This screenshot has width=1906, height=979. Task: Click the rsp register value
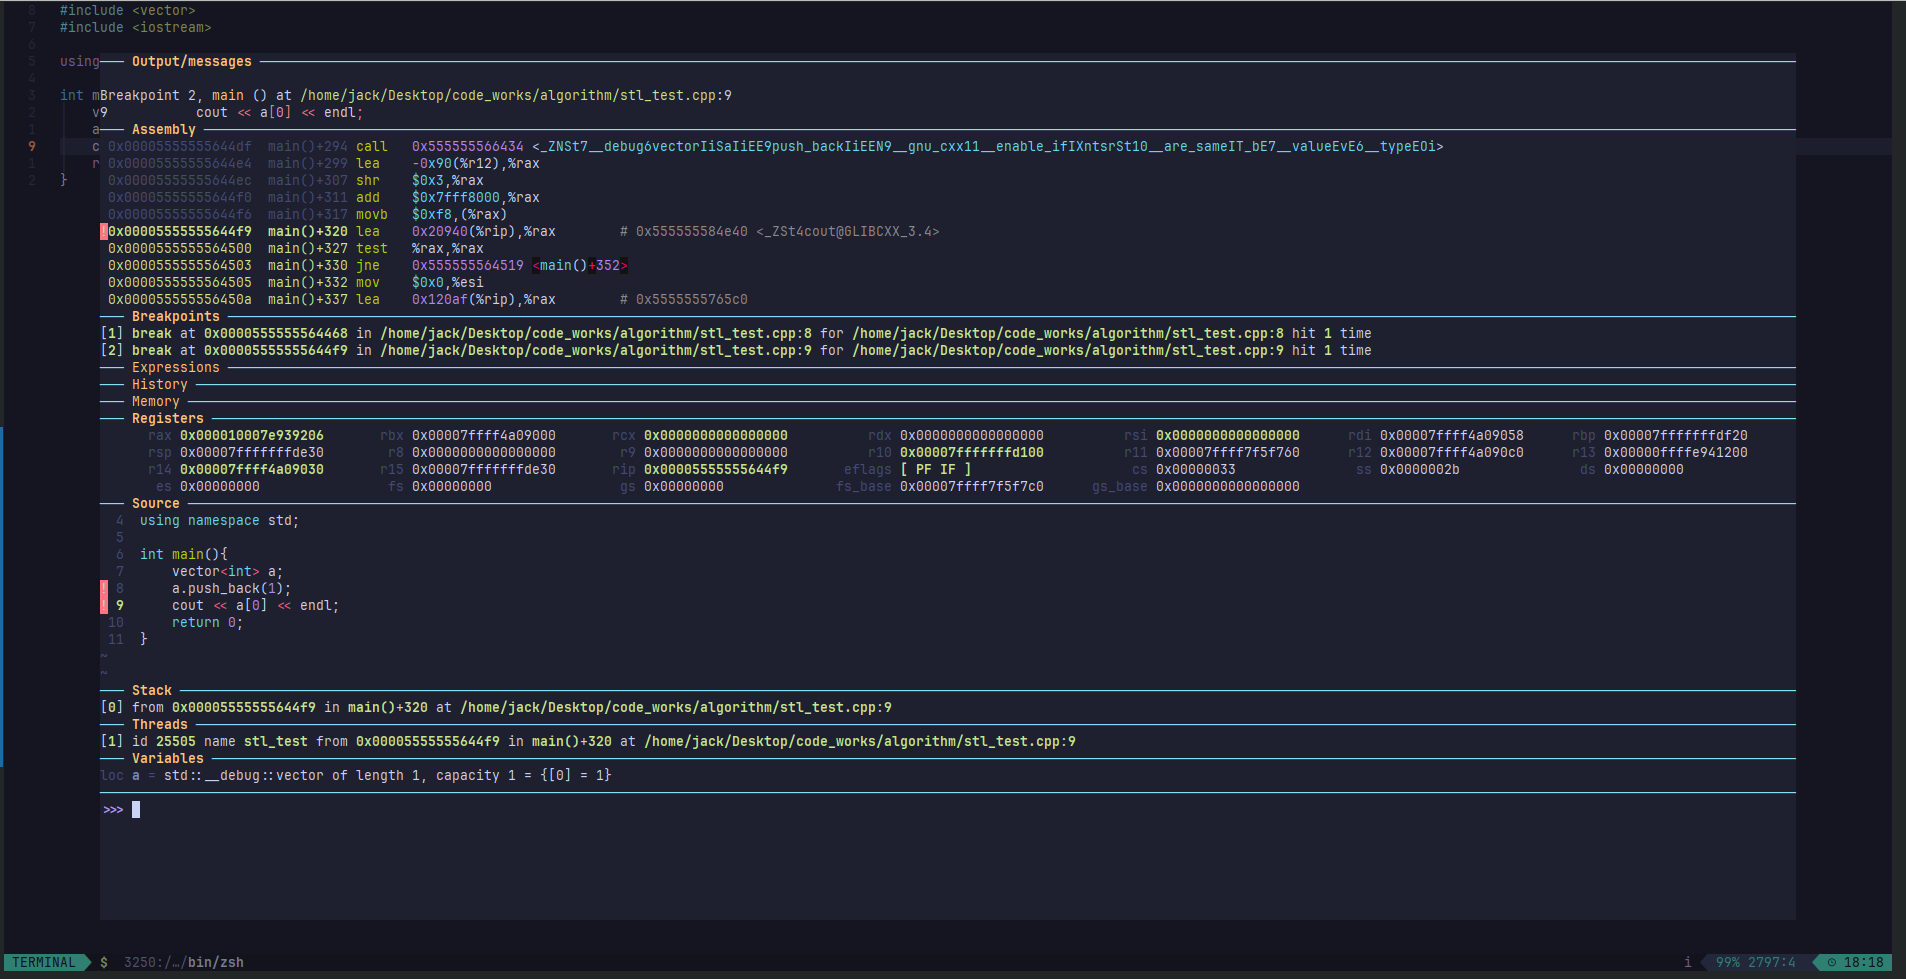252,453
